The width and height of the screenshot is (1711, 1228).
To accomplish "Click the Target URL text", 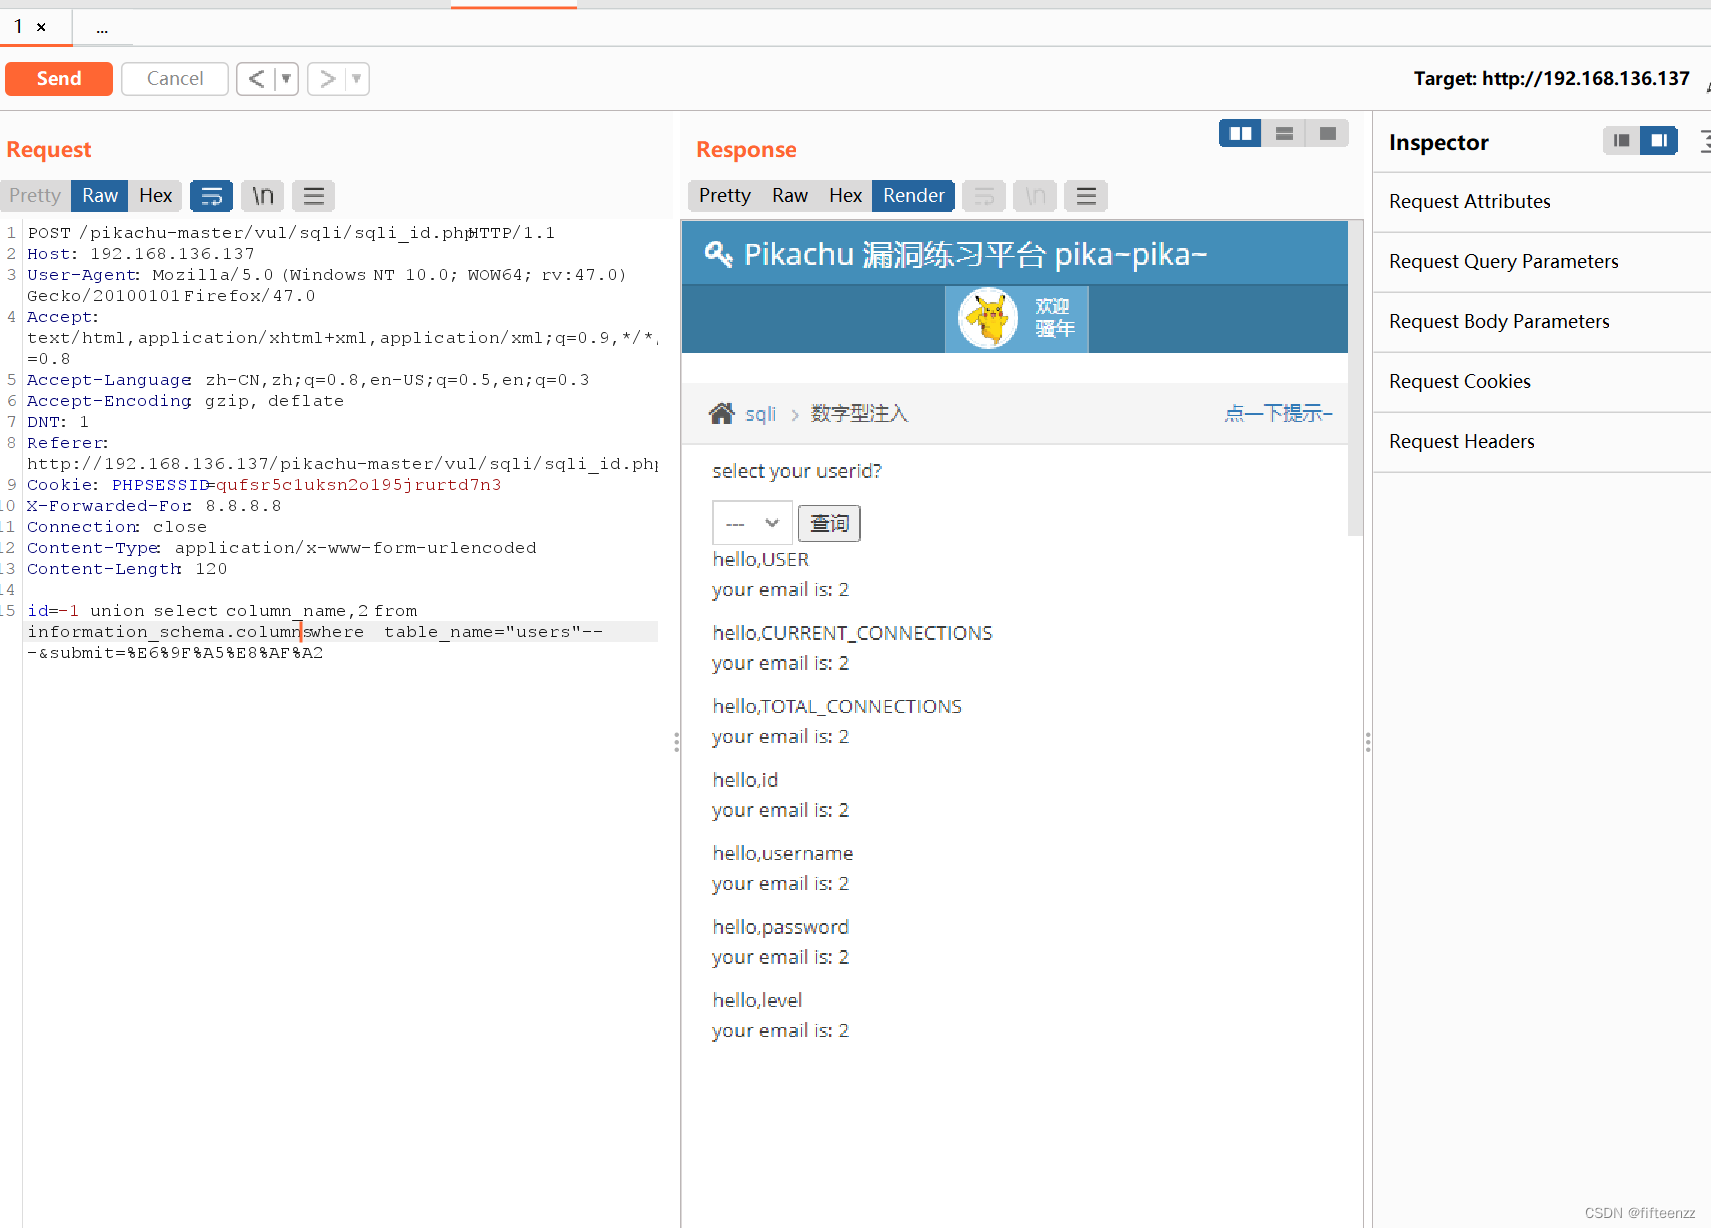I will 1551,78.
